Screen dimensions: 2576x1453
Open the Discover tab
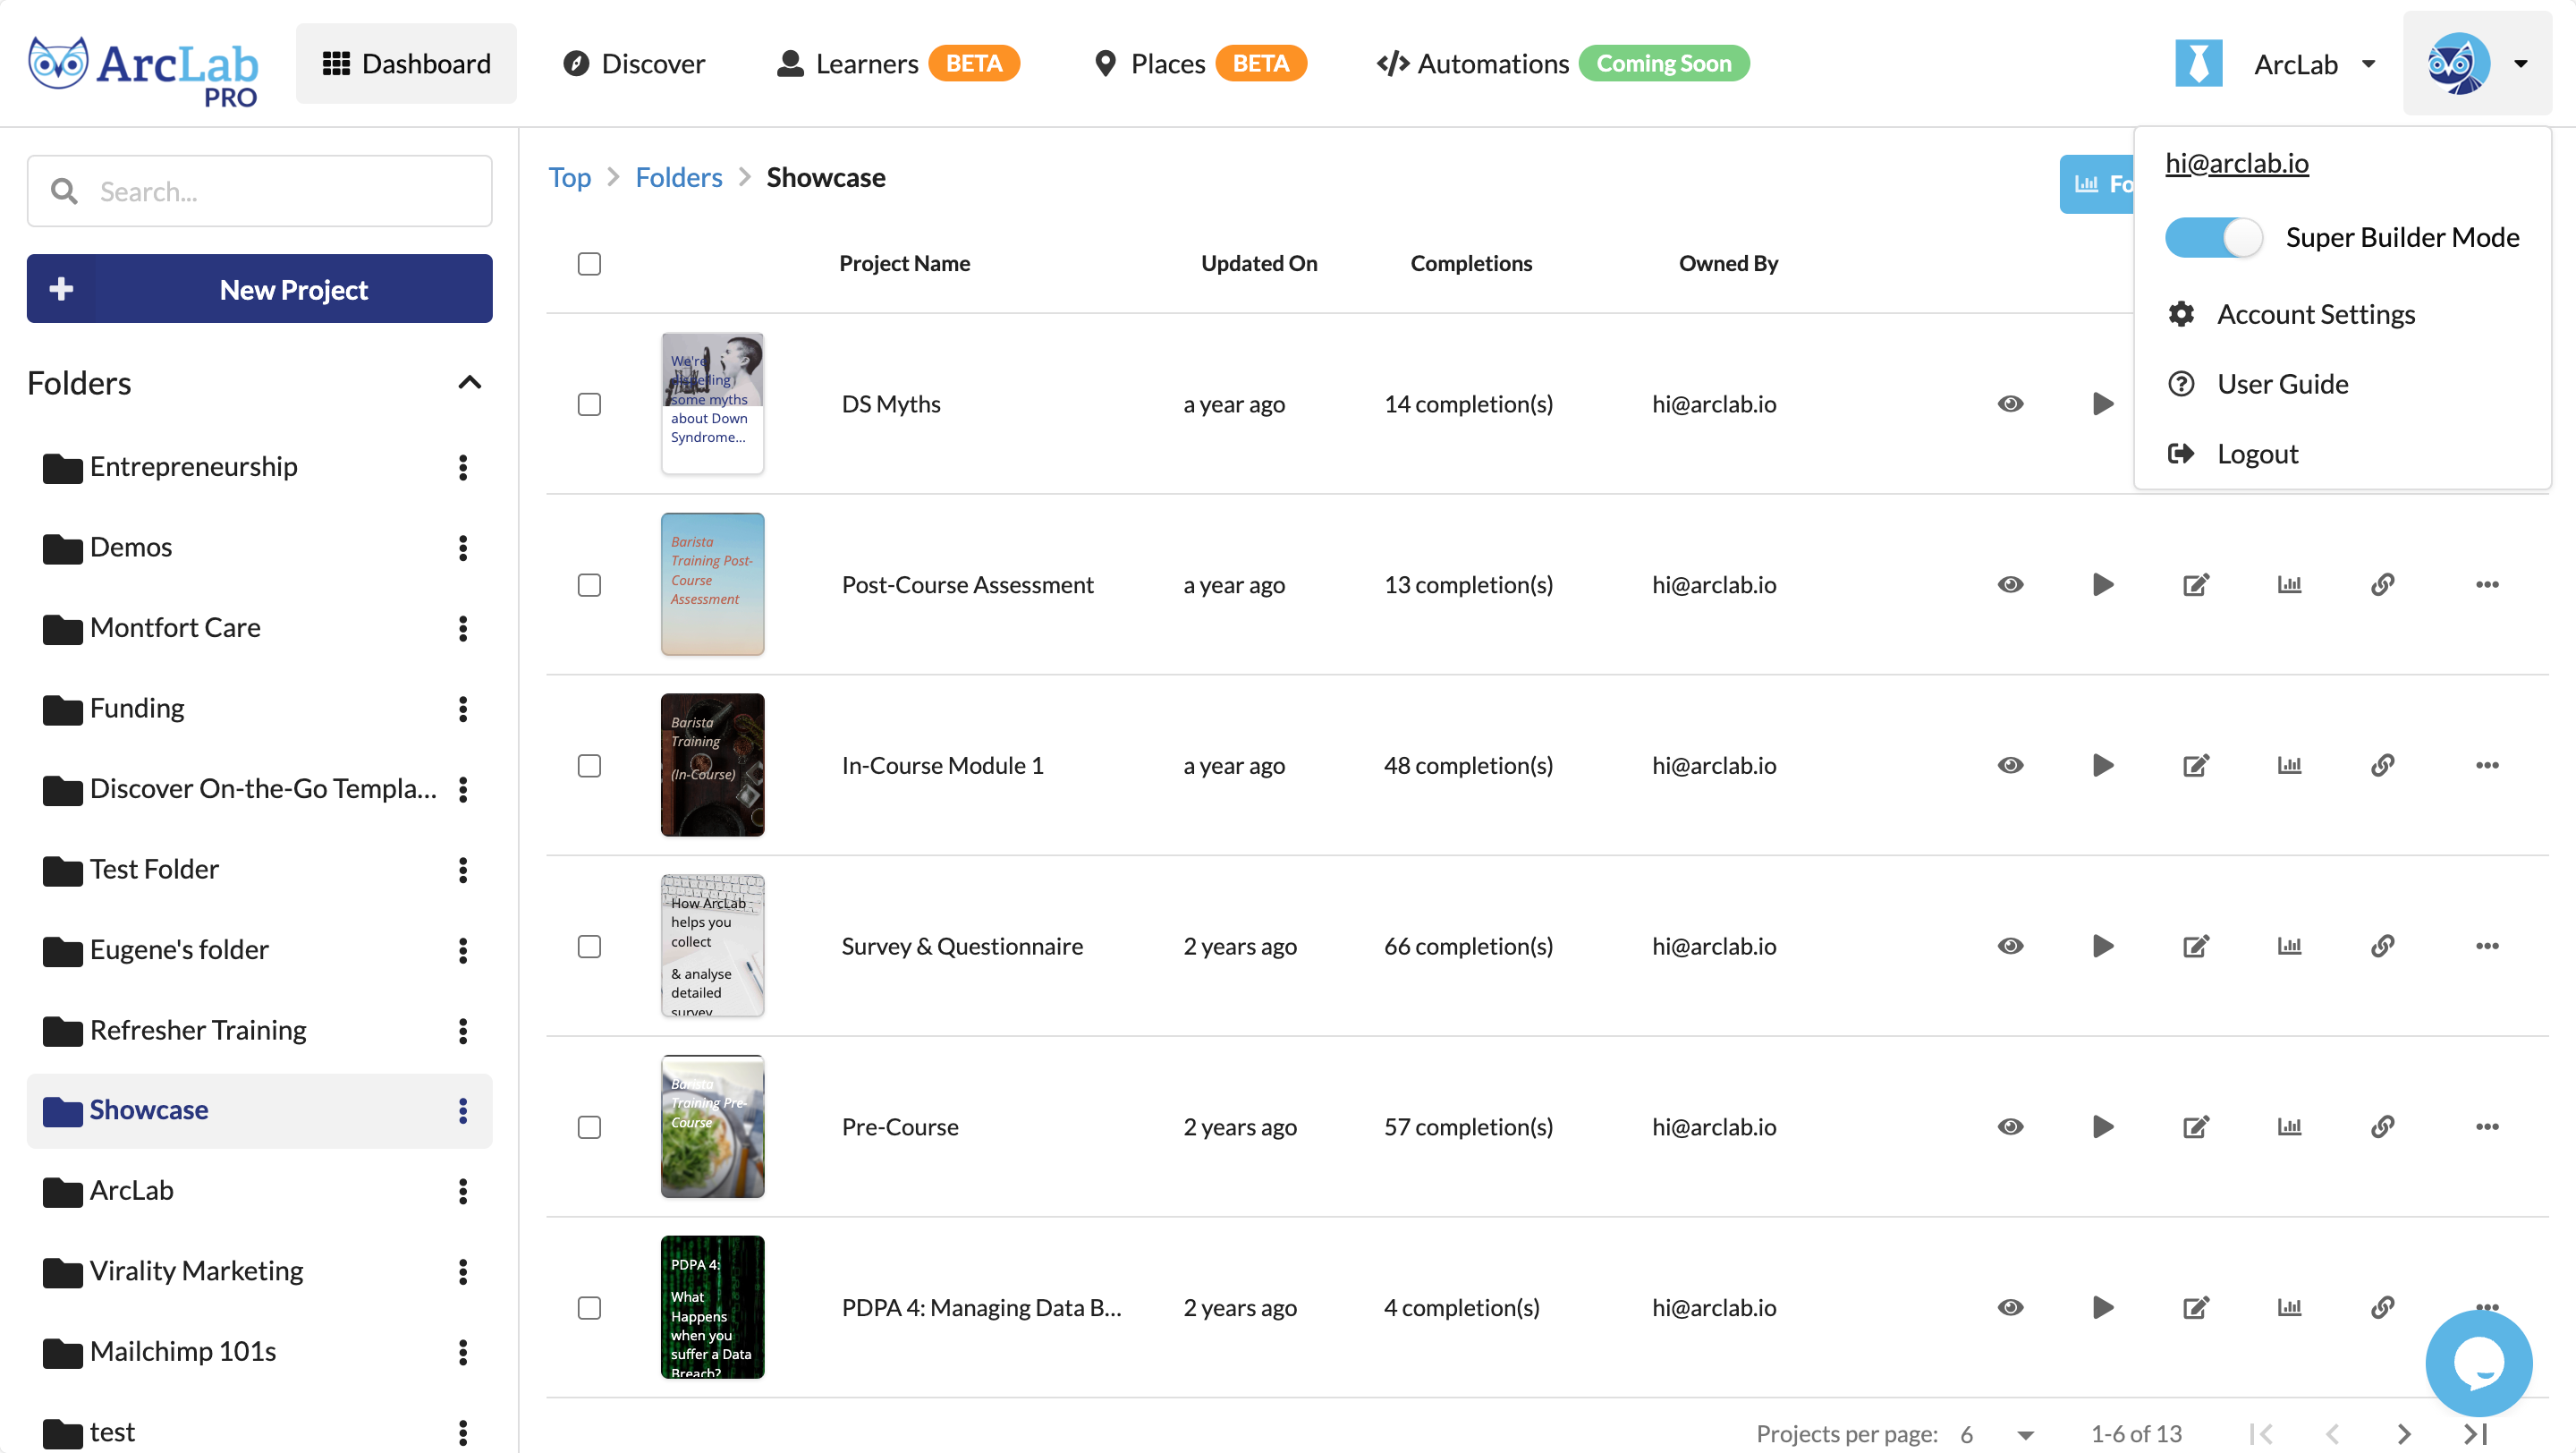pos(634,64)
